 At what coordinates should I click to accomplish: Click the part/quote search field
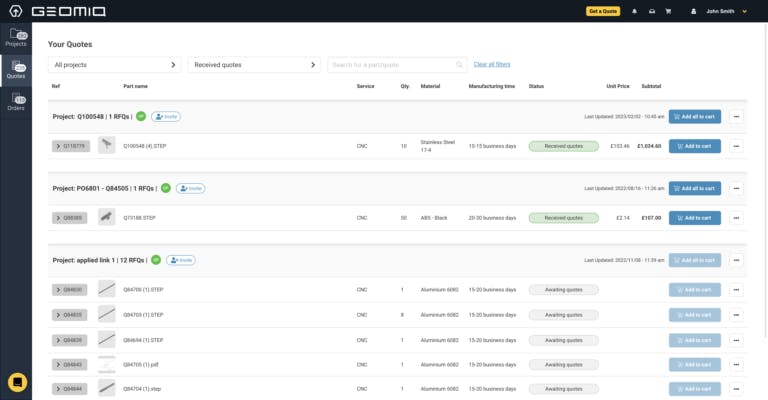point(390,65)
